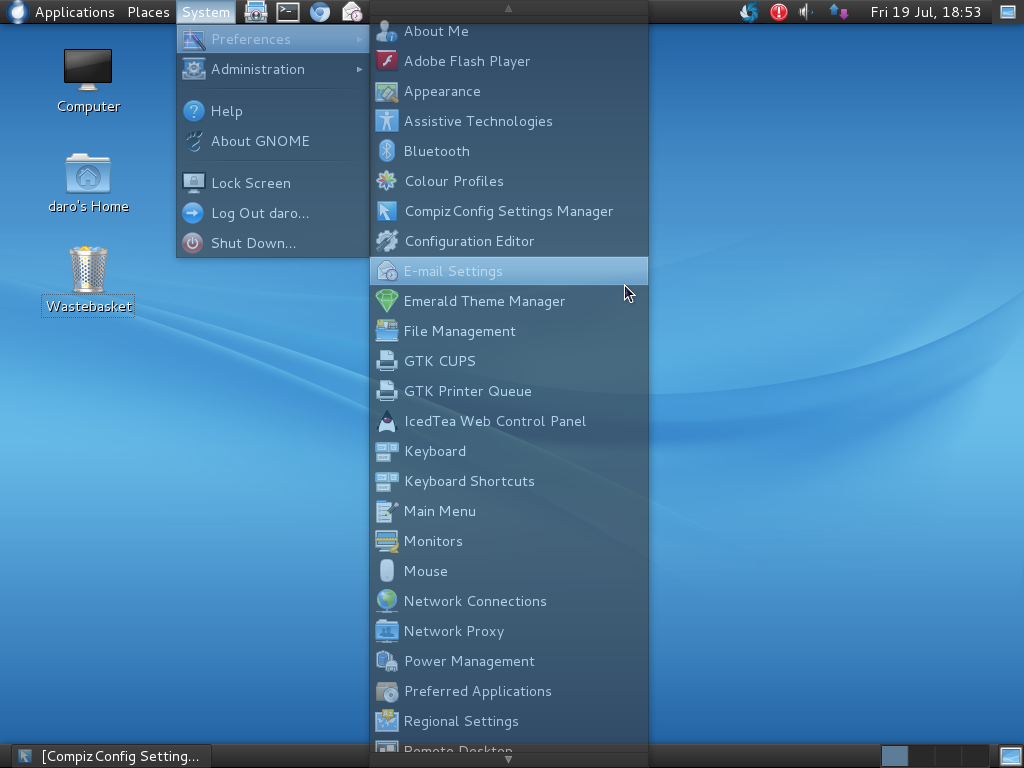Switch to the first workspace in pager

point(895,756)
